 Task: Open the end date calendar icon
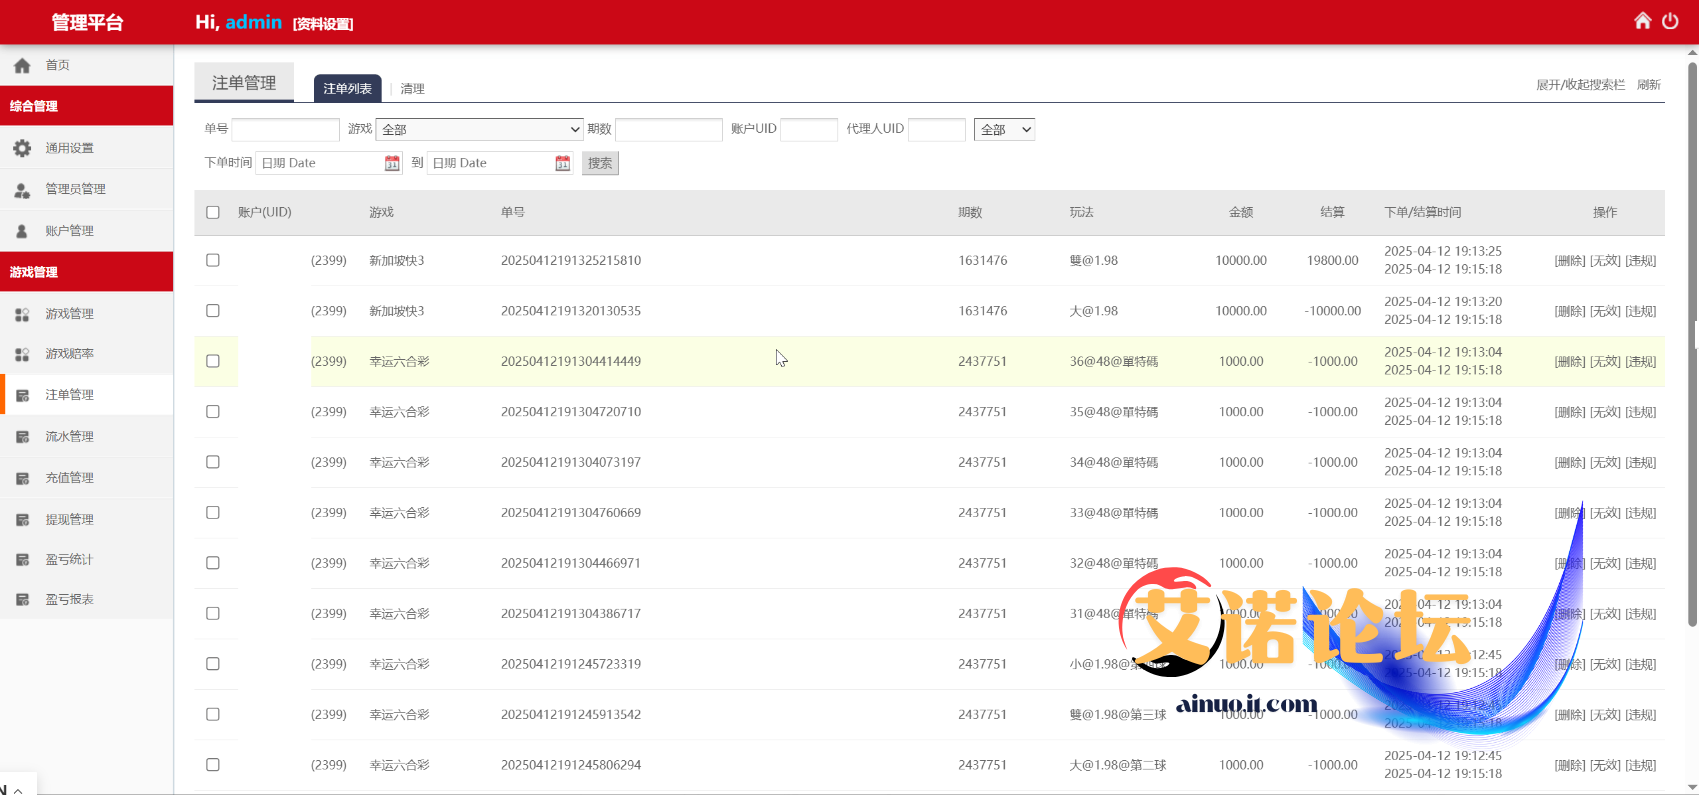(563, 163)
